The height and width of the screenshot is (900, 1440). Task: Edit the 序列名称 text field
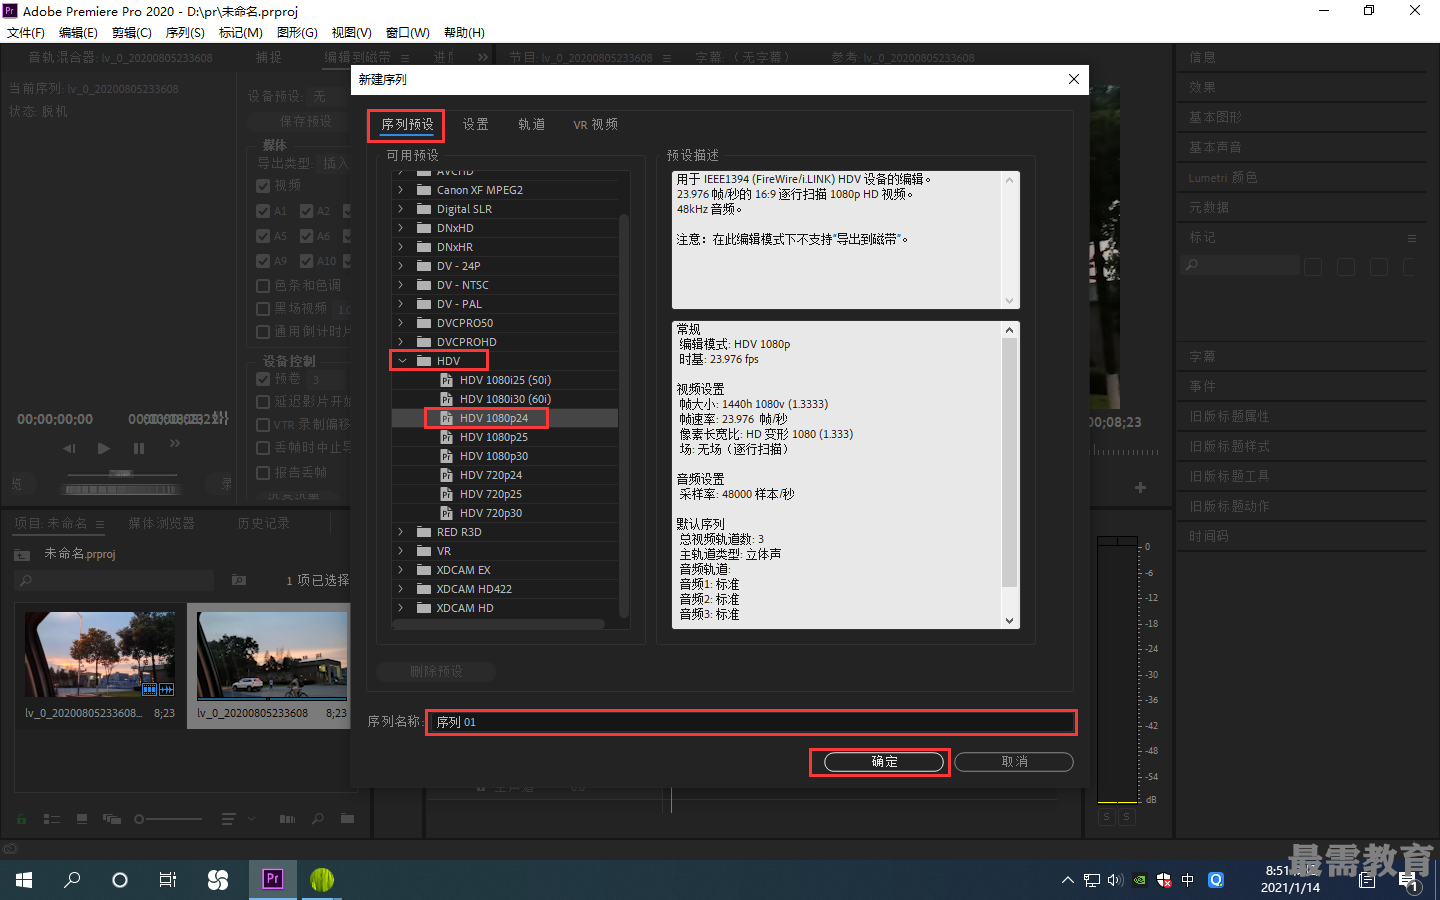751,722
